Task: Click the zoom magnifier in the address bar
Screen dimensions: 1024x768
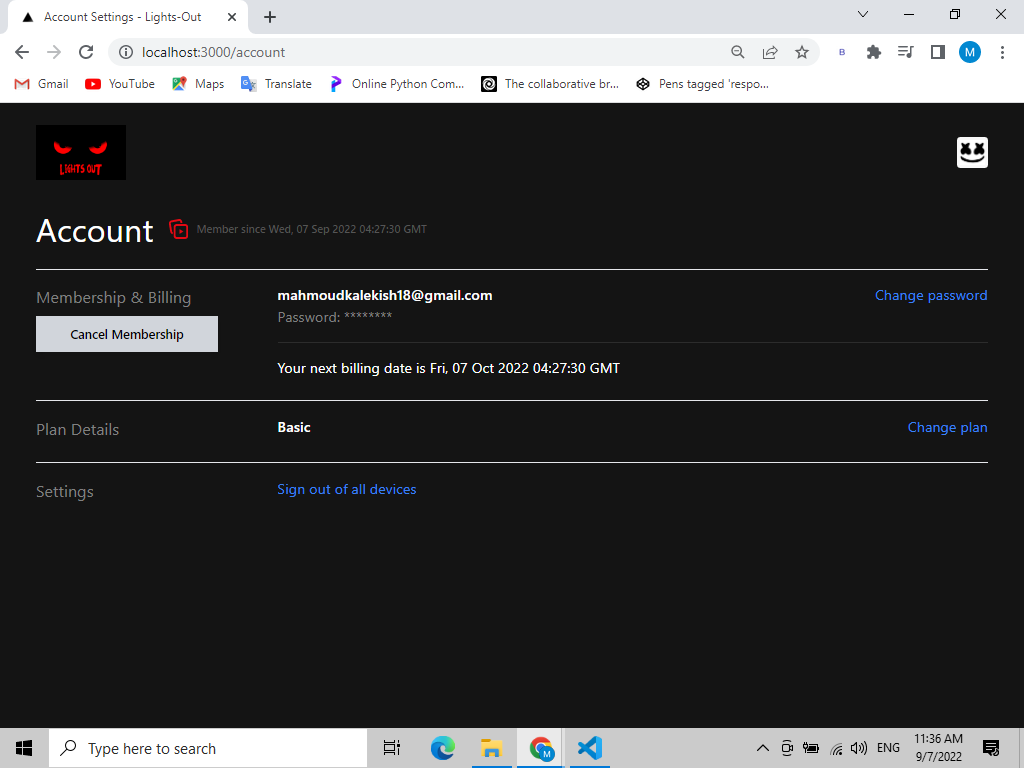Action: click(738, 51)
